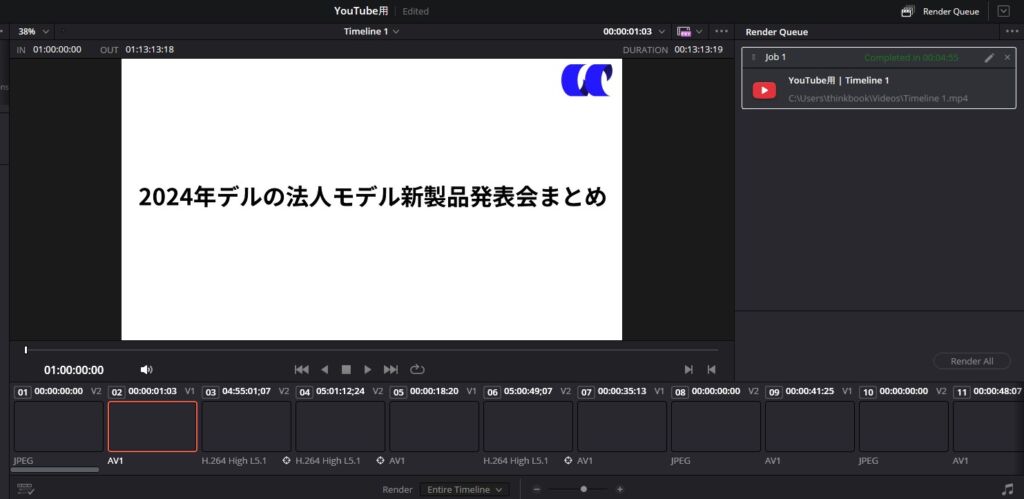Select clip 11 thumbnail

(x=988, y=427)
